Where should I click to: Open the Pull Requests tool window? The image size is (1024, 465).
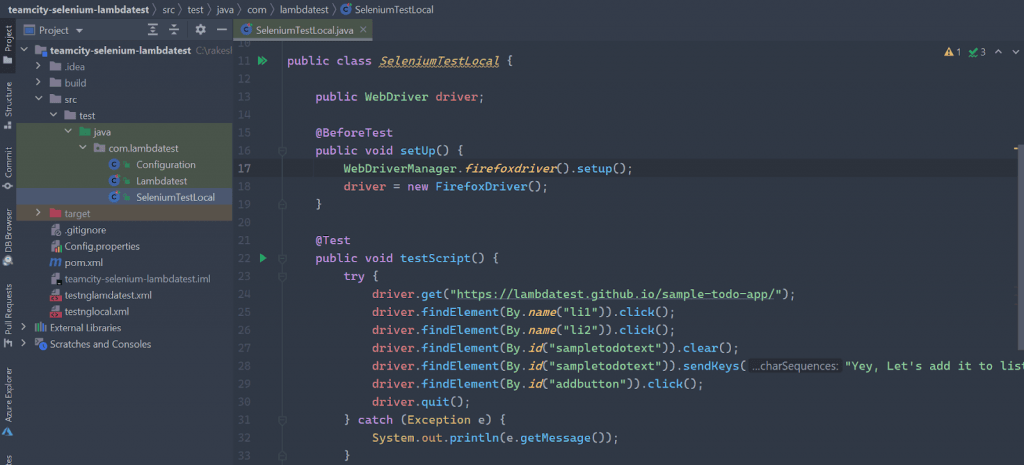(8, 315)
